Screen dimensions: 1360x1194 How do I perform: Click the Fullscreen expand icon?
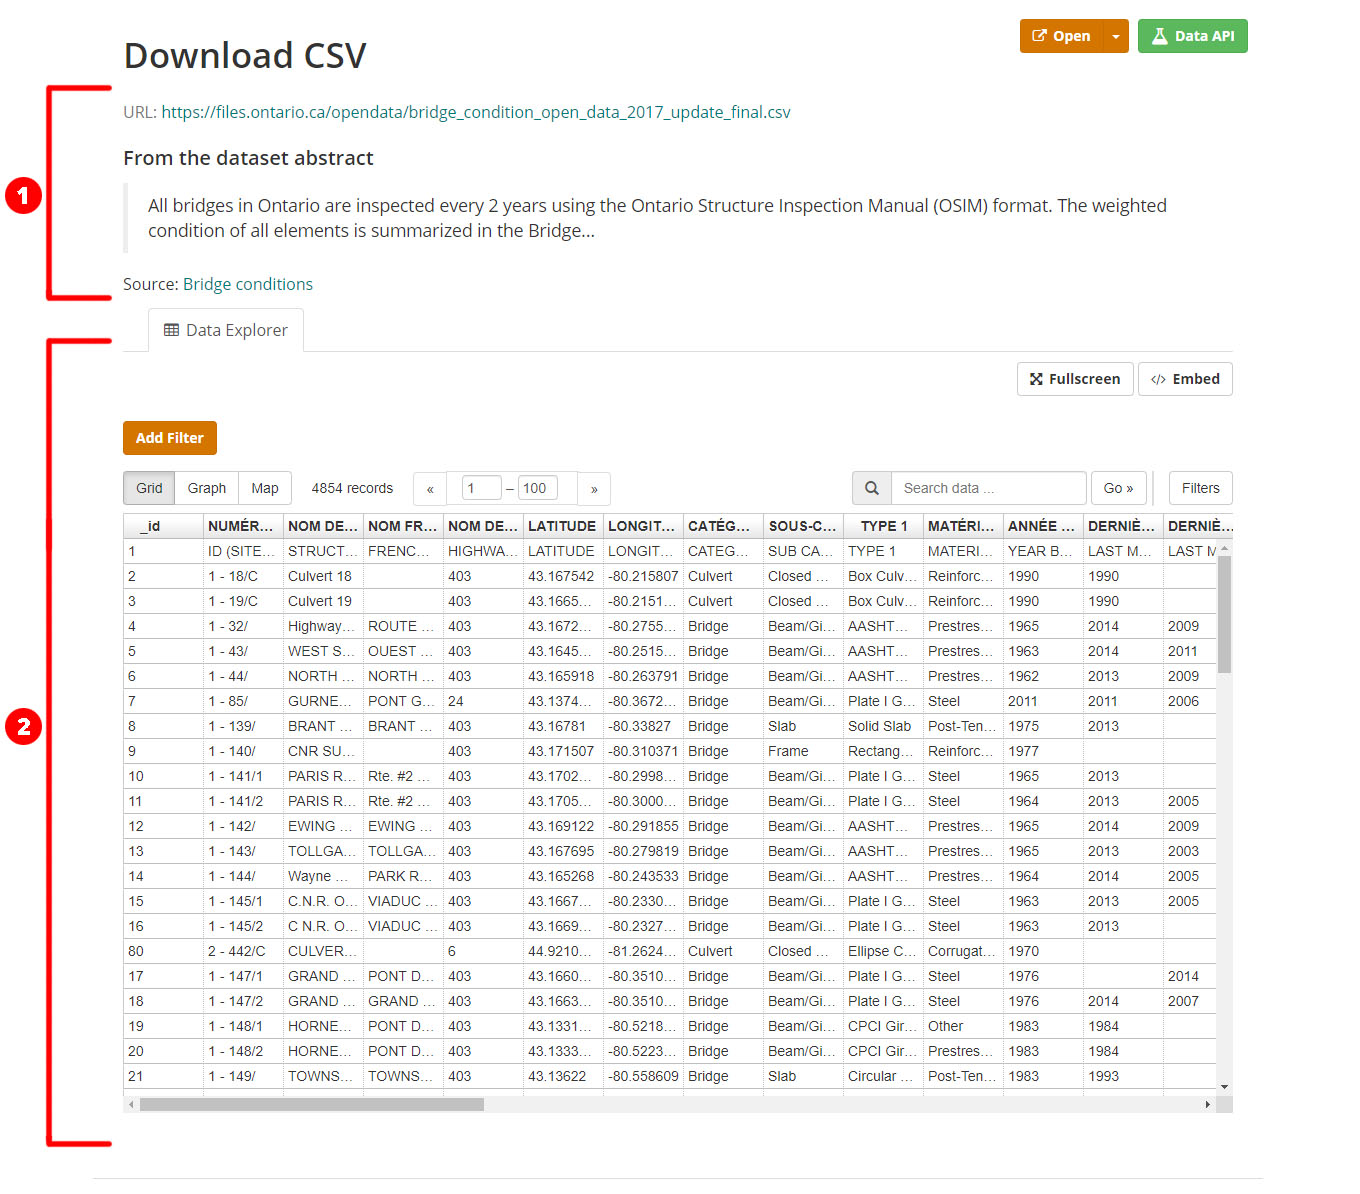point(1038,379)
